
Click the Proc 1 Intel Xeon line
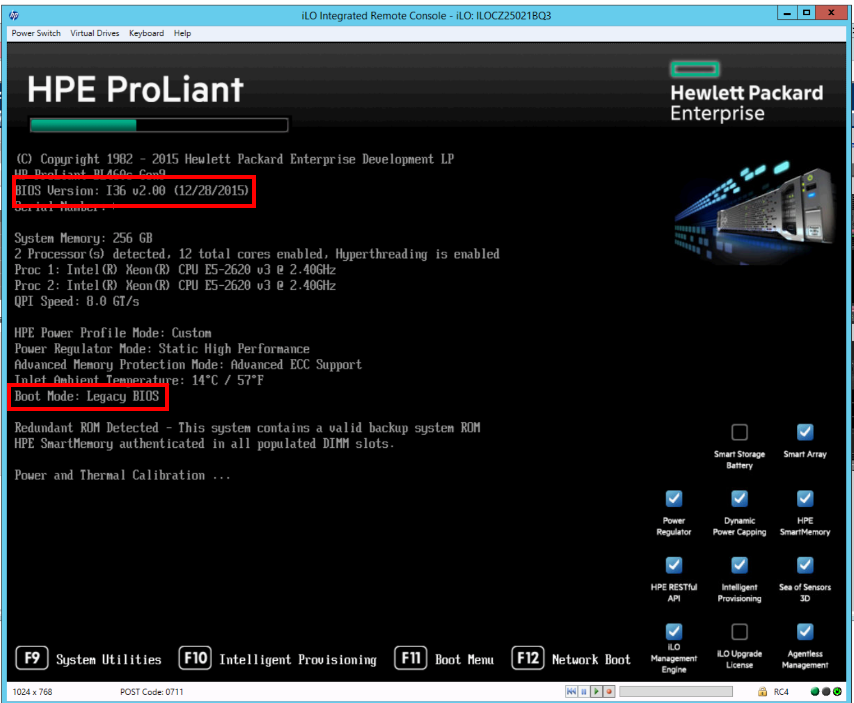[175, 270]
